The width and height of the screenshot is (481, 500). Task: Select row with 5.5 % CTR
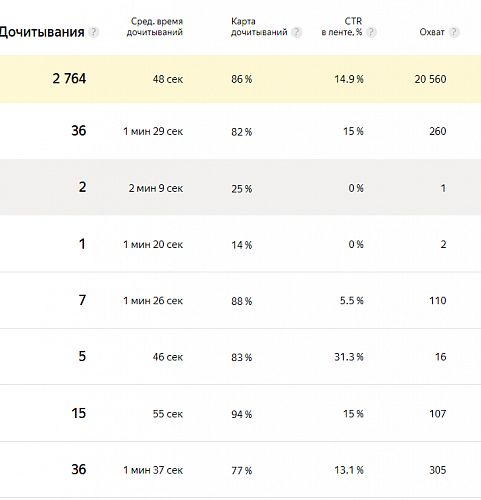click(x=240, y=300)
